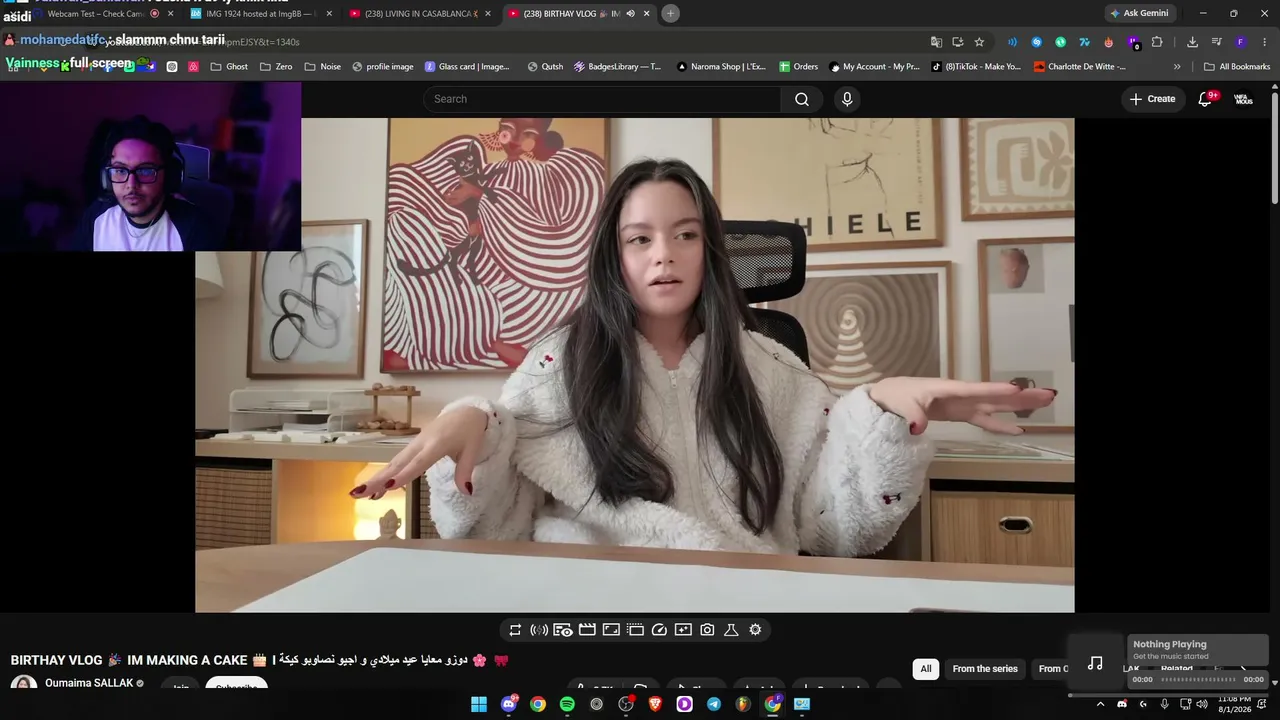Open Discord from the taskbar
The width and height of the screenshot is (1280, 720).
[509, 704]
